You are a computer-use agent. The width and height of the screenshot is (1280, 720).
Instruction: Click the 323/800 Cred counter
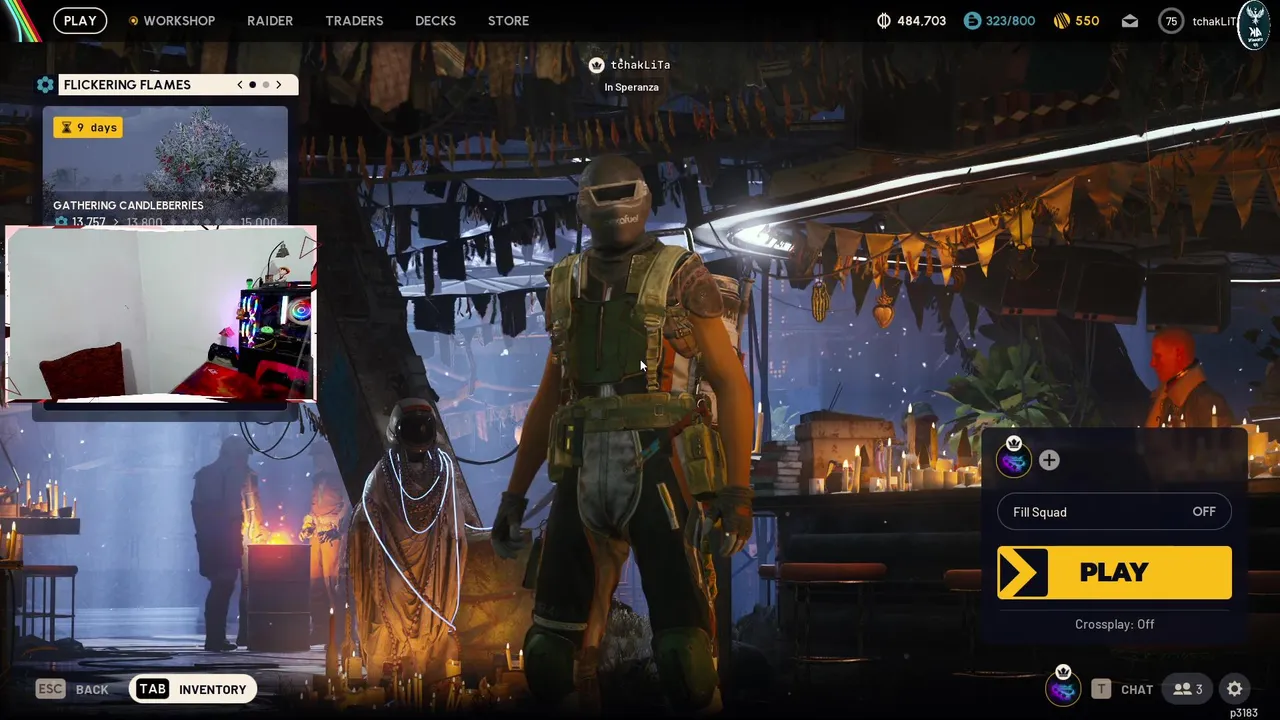point(1011,21)
